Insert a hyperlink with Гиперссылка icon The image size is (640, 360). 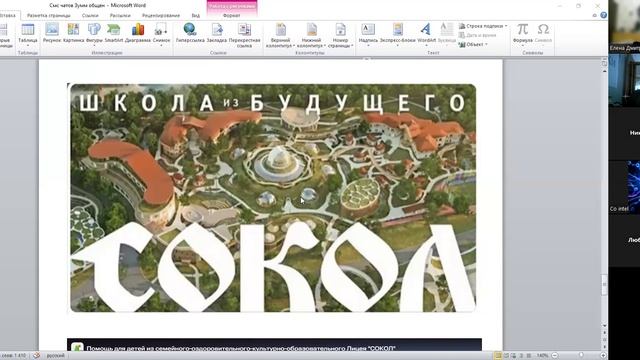190,33
